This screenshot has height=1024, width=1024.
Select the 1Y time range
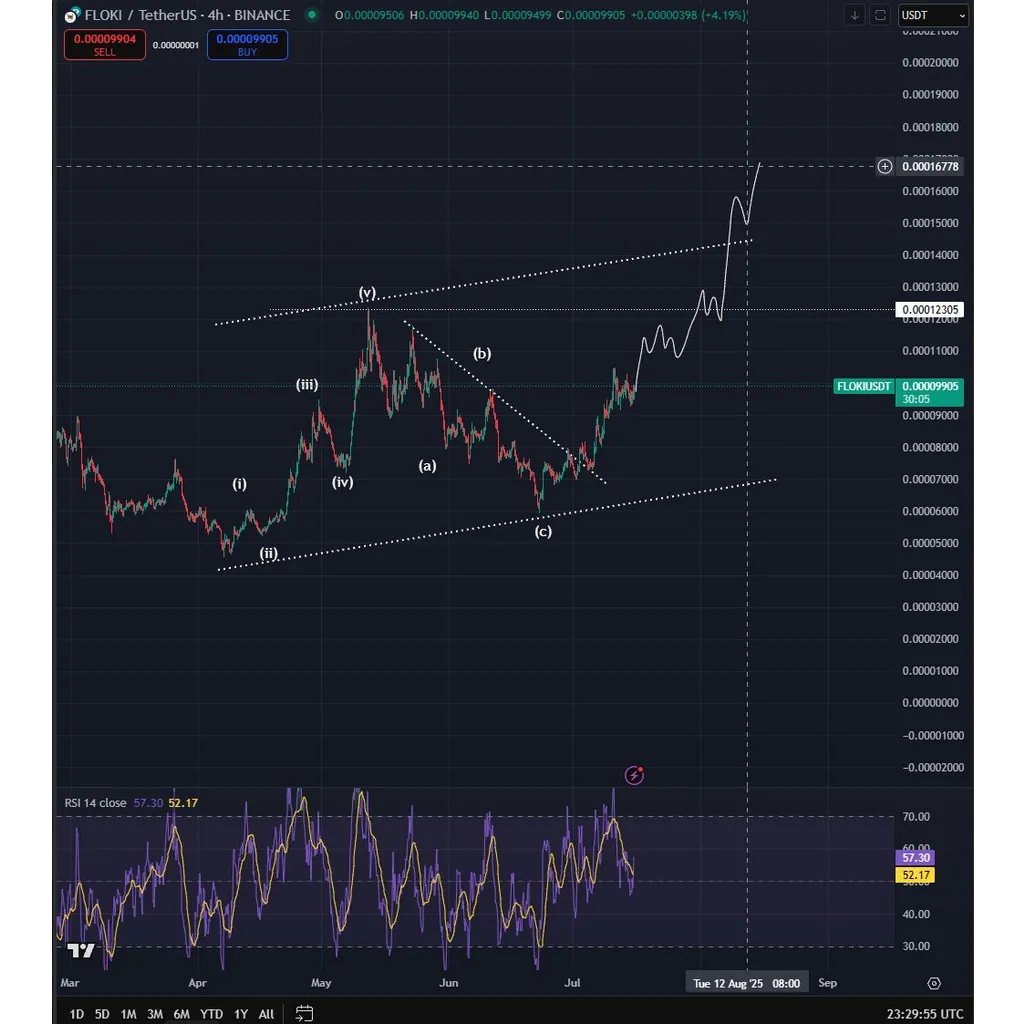[x=241, y=1014]
